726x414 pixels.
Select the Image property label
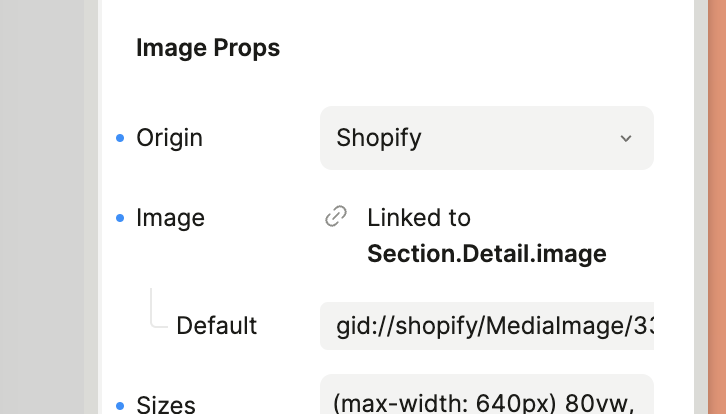click(170, 218)
